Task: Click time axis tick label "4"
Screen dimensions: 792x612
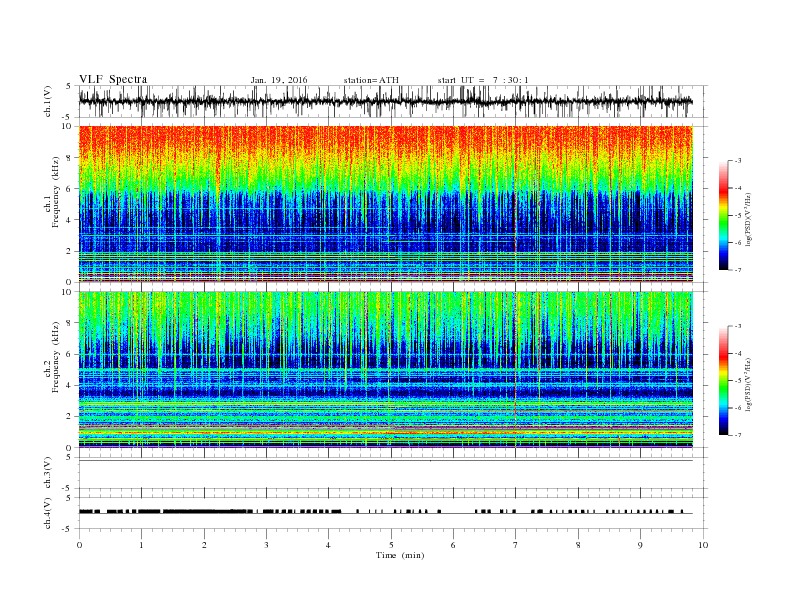Action: click(x=328, y=545)
